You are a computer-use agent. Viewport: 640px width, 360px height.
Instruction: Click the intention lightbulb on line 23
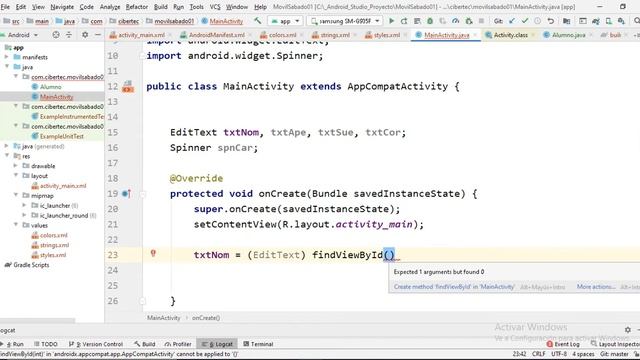pyautogui.click(x=153, y=253)
